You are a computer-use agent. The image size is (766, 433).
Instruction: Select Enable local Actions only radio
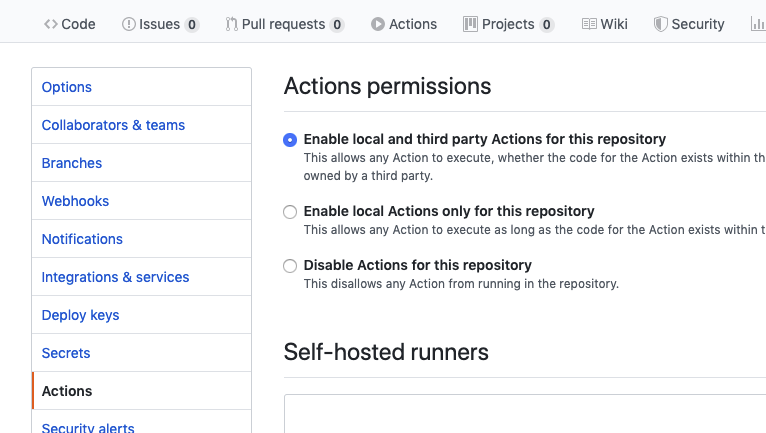[290, 212]
